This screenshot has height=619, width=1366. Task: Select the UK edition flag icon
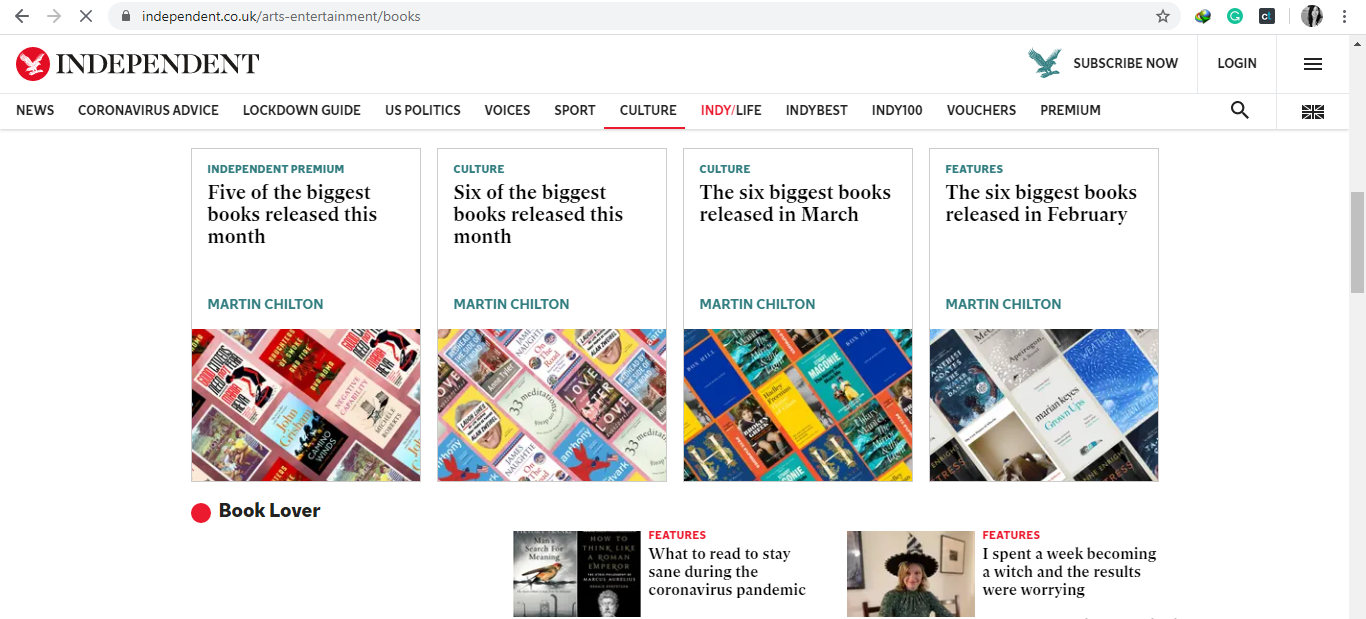(1313, 111)
